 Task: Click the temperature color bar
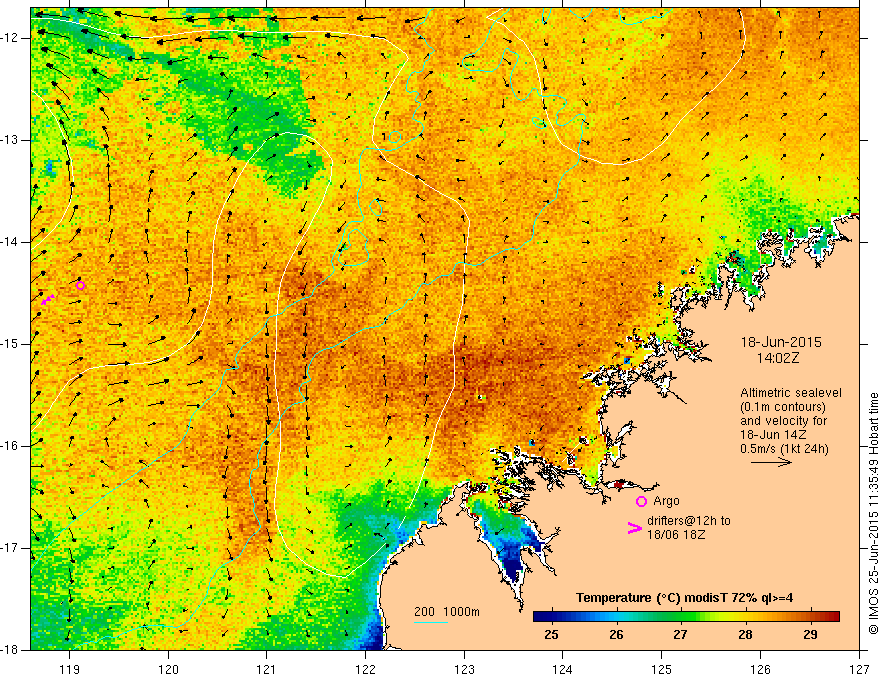[686, 616]
